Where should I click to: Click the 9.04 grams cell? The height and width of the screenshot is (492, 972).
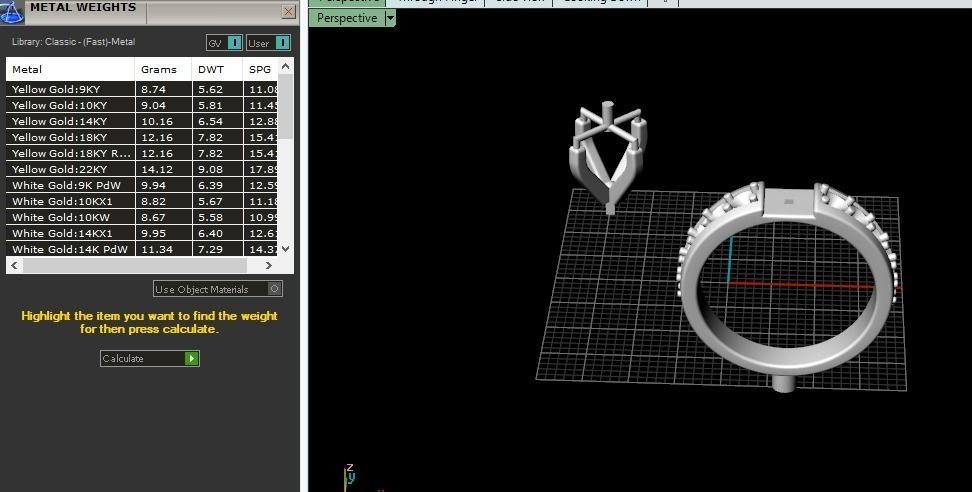[163, 105]
